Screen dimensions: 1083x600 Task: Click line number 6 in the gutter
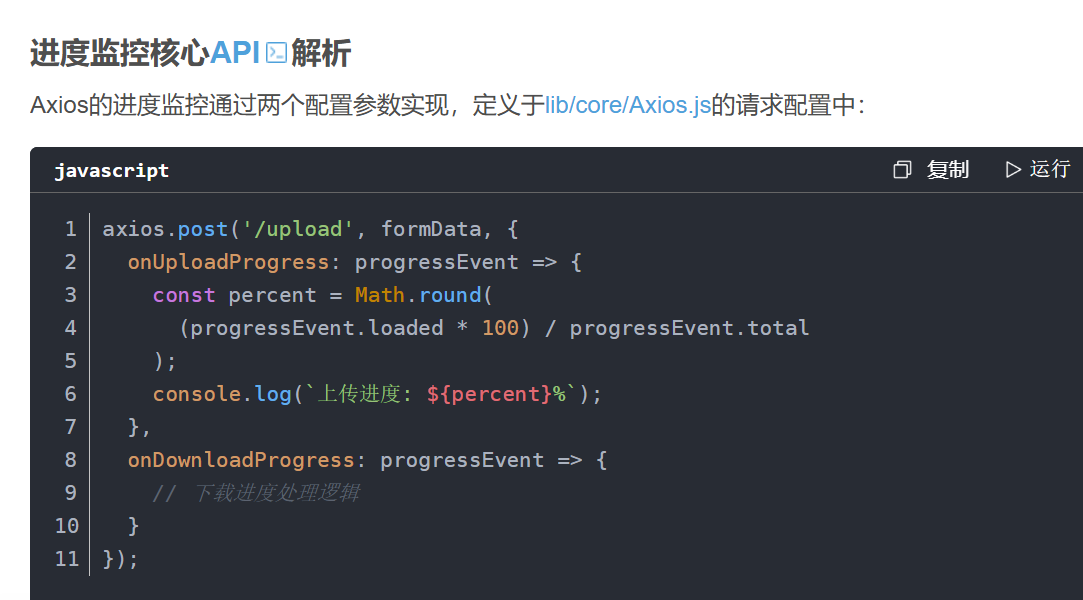[70, 393]
